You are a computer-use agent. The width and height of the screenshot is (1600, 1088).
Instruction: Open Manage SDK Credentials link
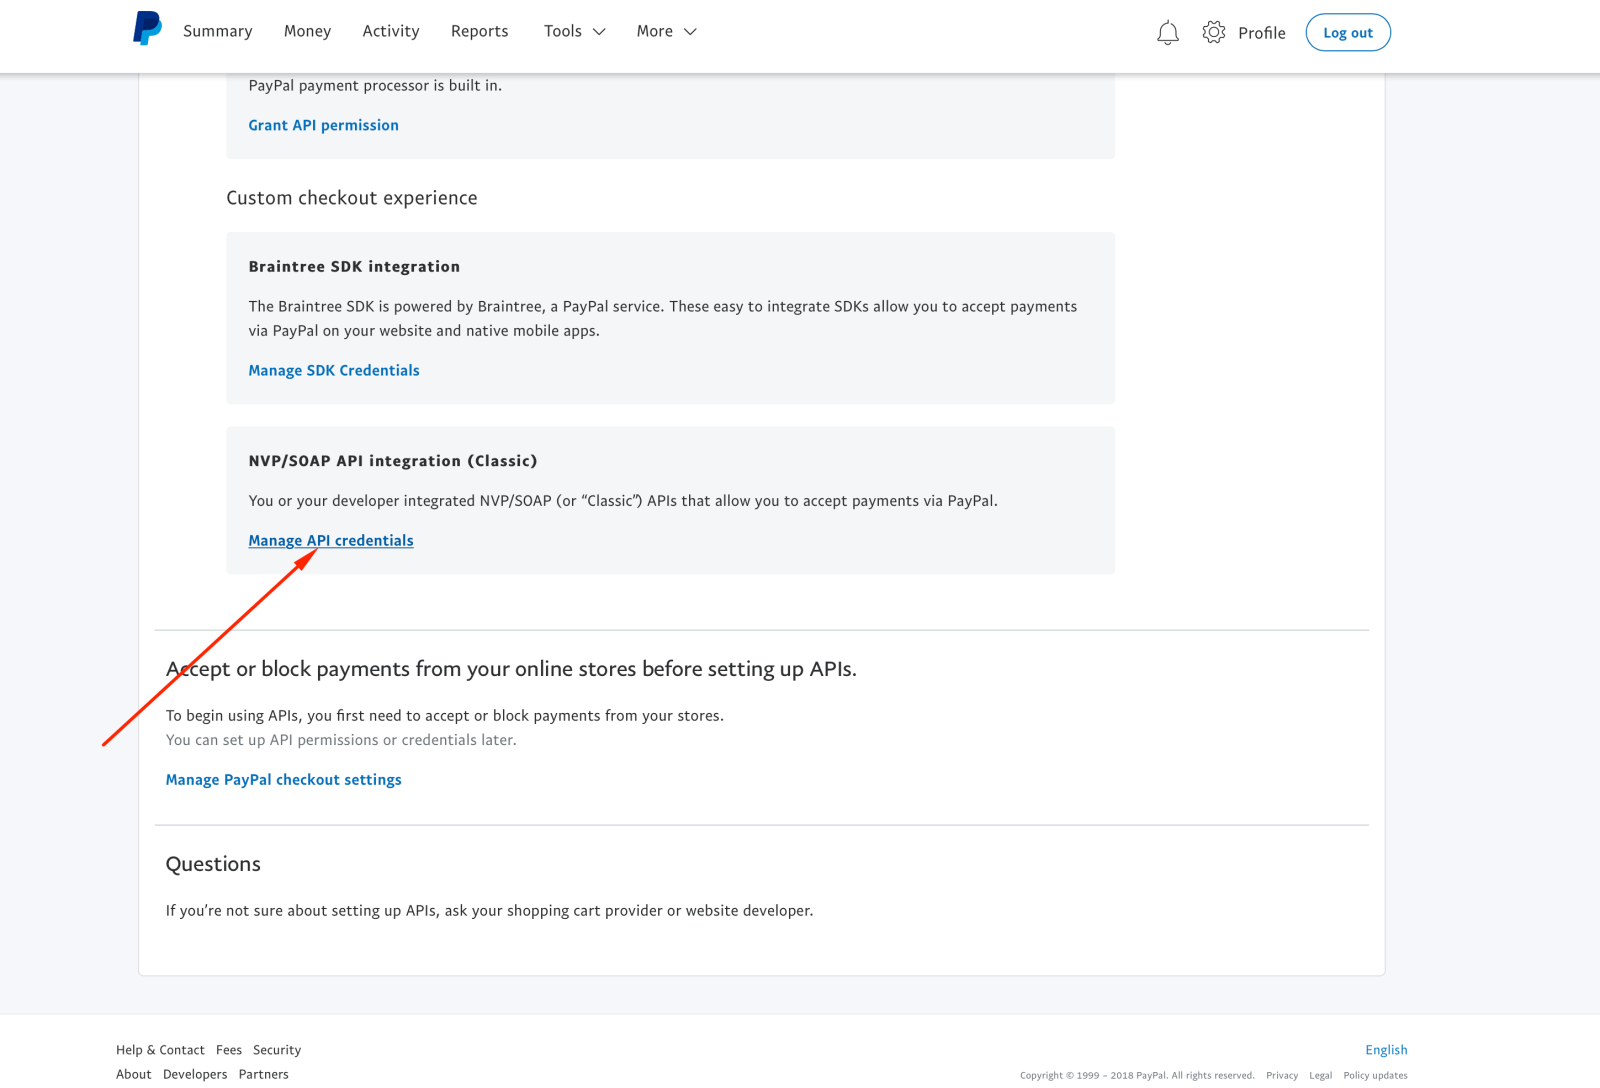(x=334, y=370)
